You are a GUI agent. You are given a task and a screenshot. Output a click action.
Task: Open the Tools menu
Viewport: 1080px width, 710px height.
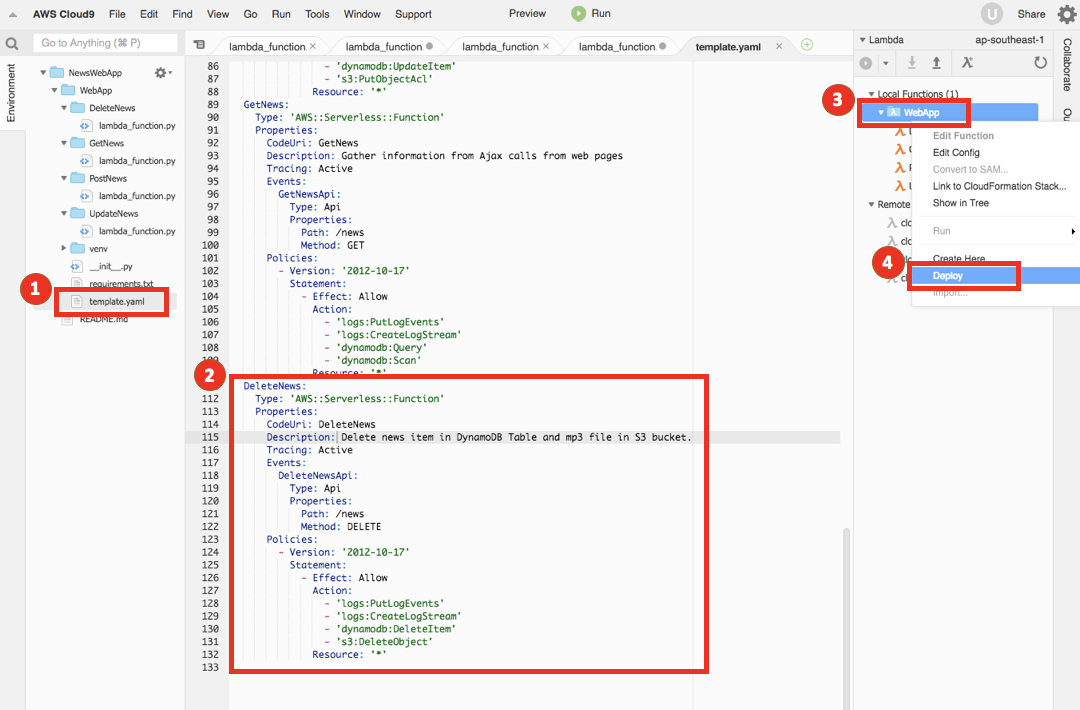(x=317, y=14)
